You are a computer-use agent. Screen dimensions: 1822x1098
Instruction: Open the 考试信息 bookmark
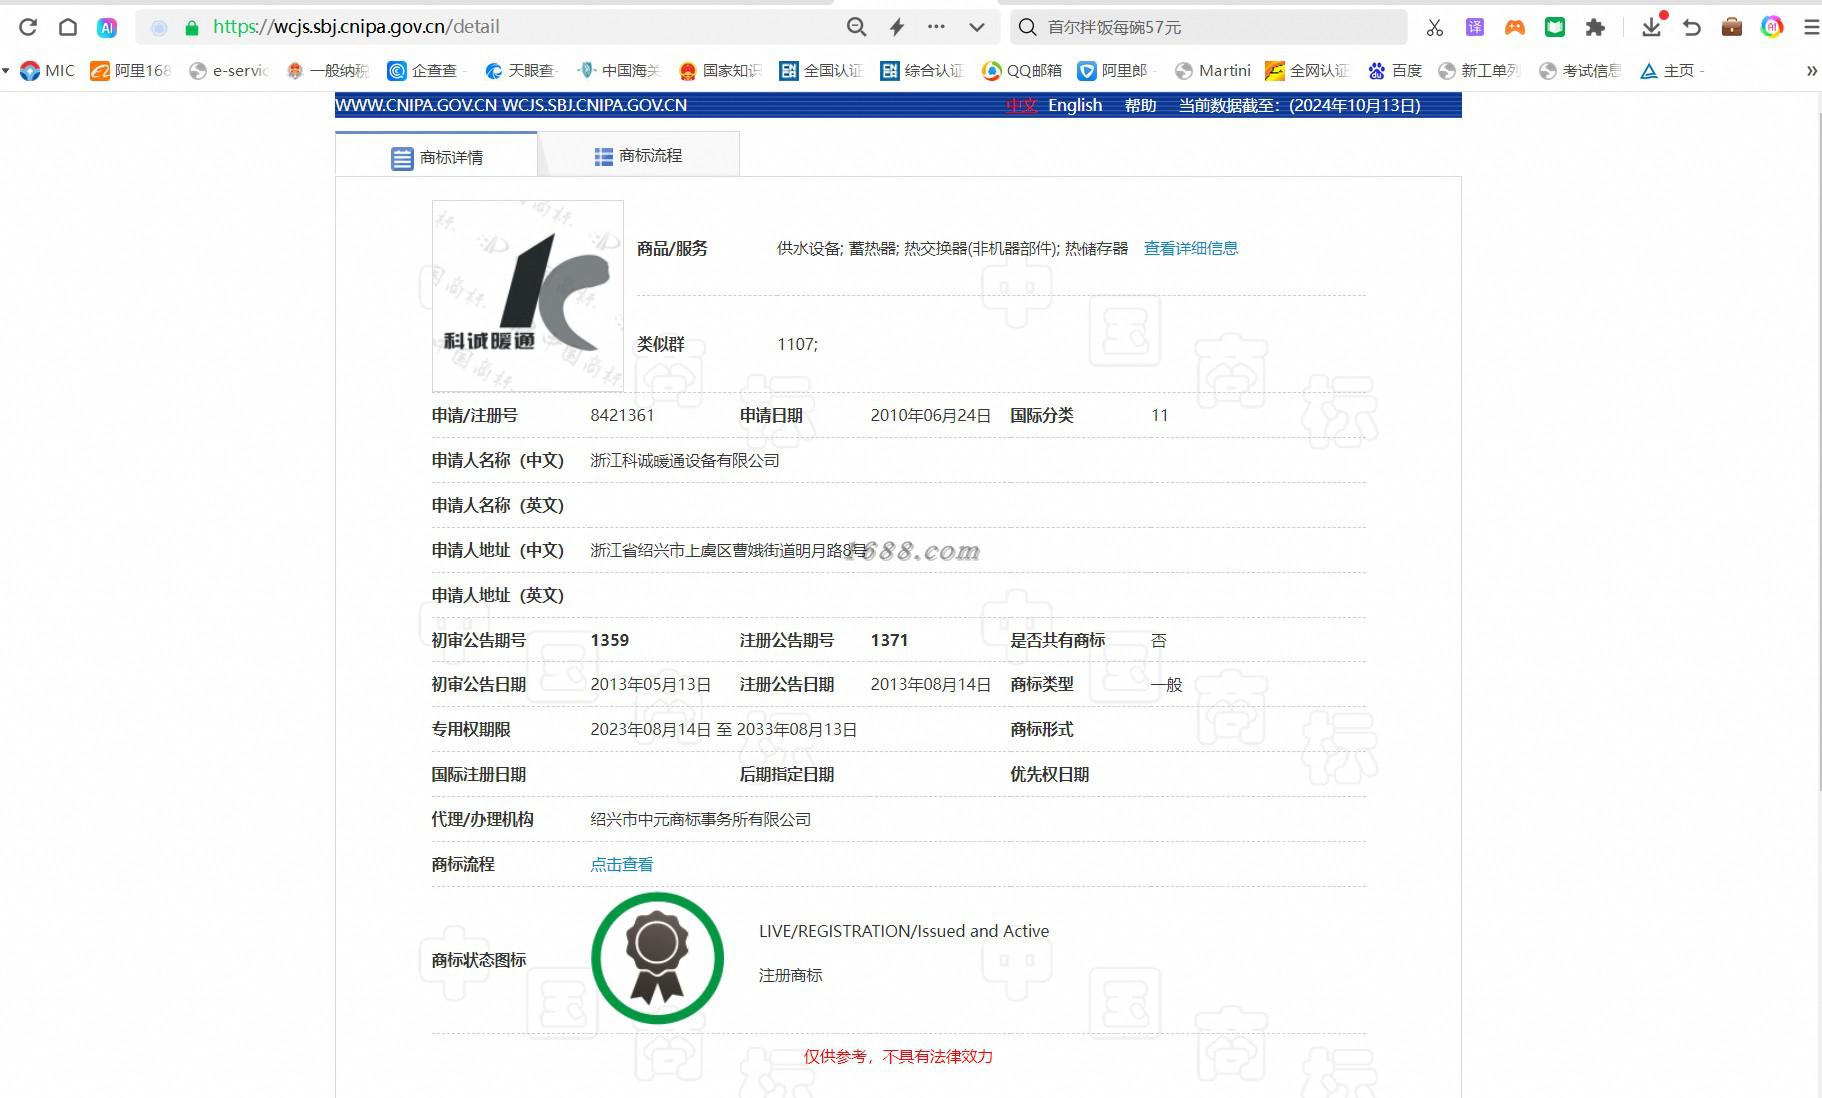[1580, 70]
